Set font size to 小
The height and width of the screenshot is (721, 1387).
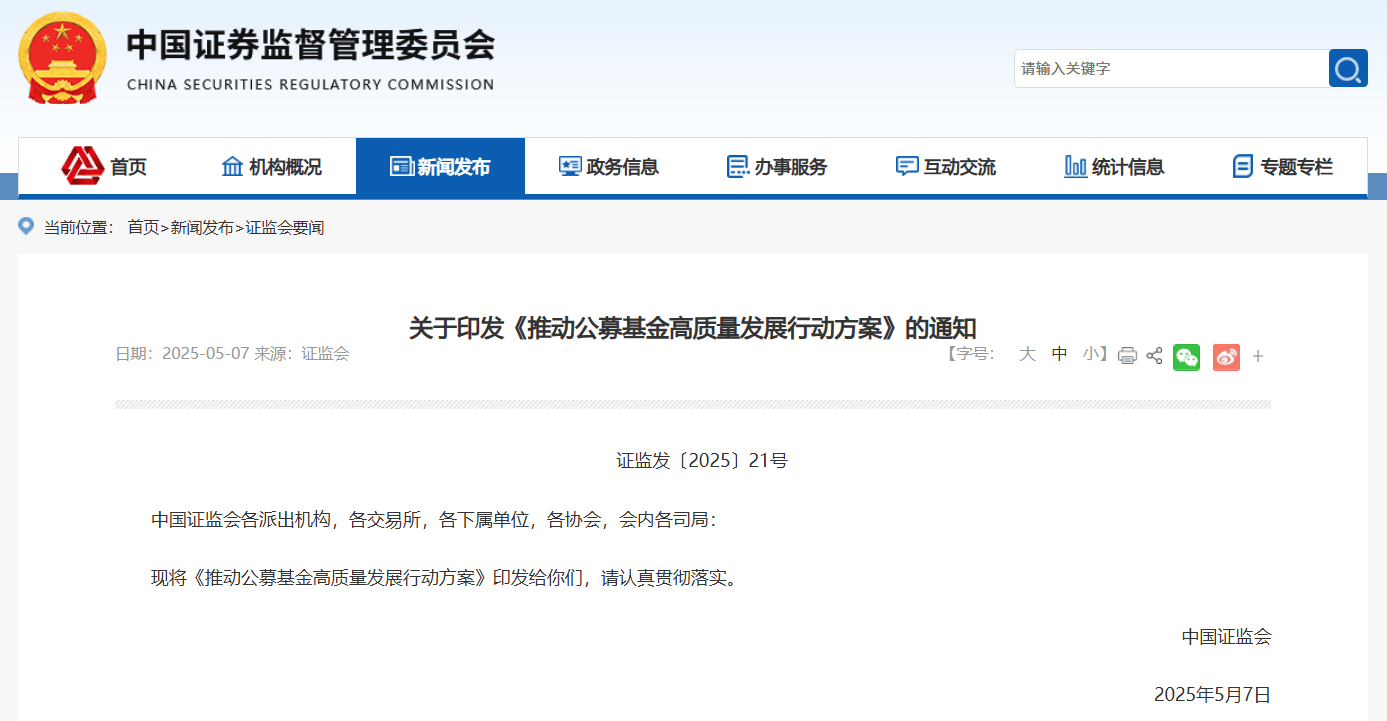pyautogui.click(x=1091, y=354)
